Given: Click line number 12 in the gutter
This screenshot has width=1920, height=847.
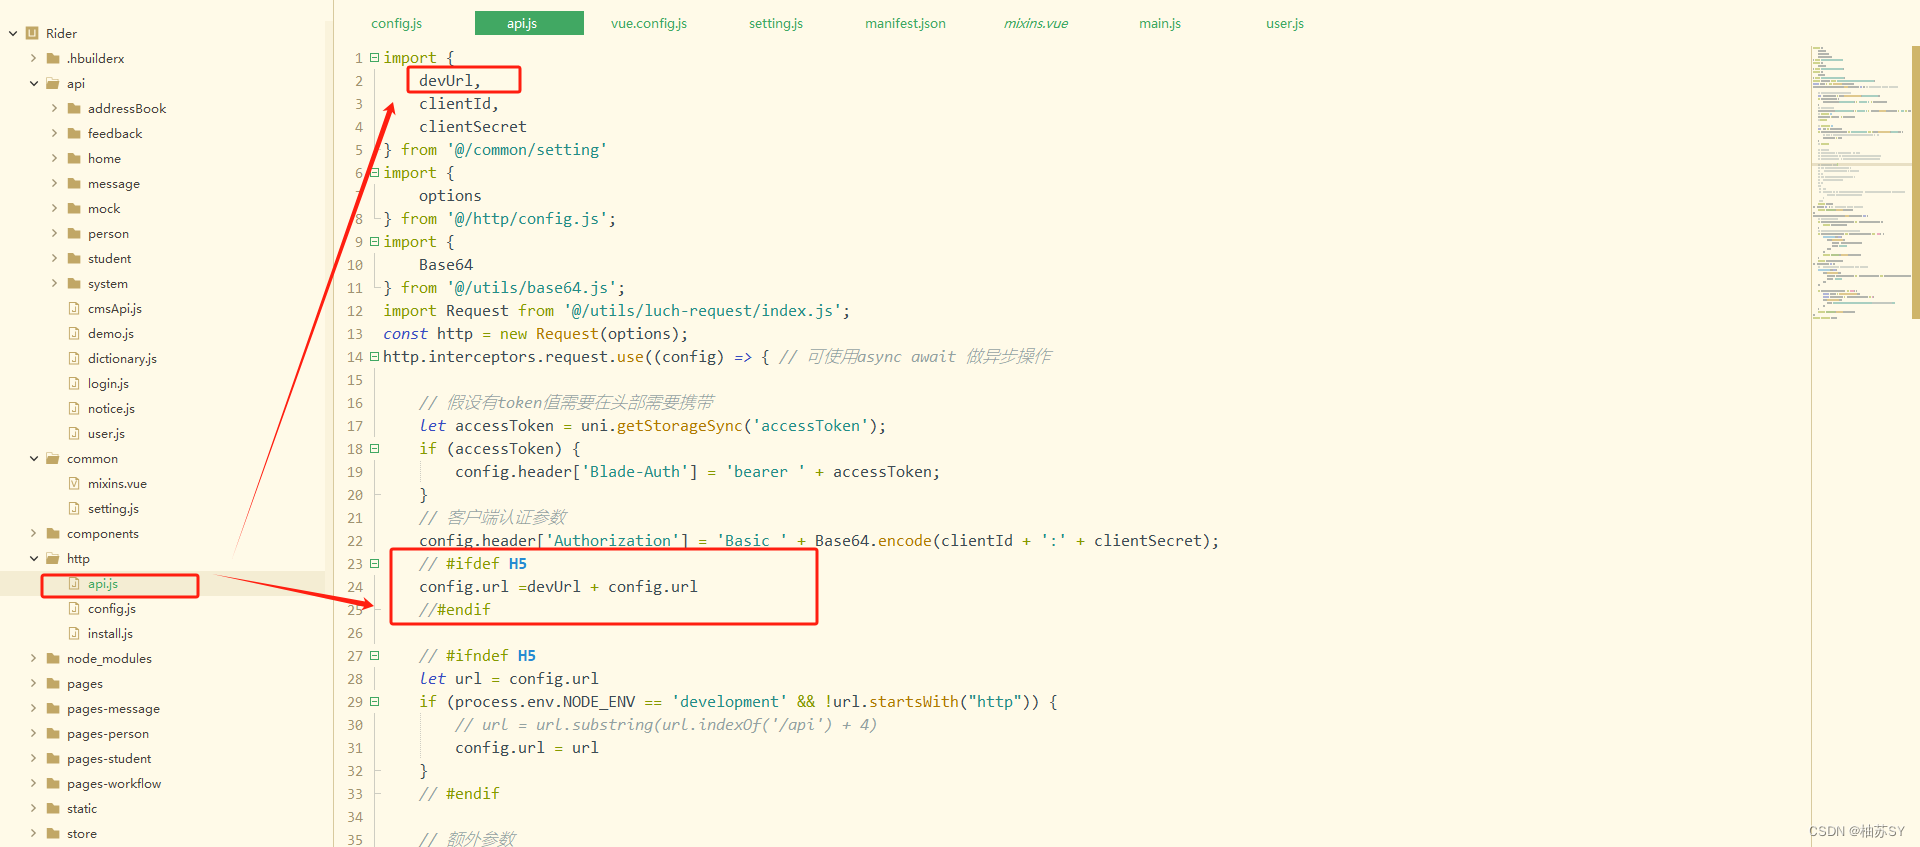Looking at the screenshot, I should pyautogui.click(x=355, y=311).
